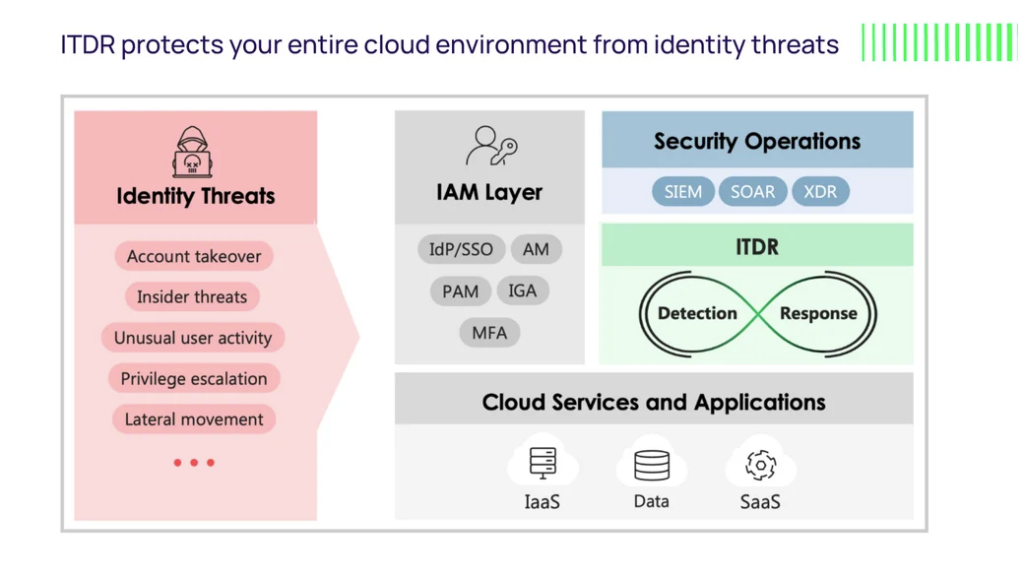Screen dimensions: 1024x579
Task: Click the SIEM pill under Security Operations
Action: tap(683, 191)
